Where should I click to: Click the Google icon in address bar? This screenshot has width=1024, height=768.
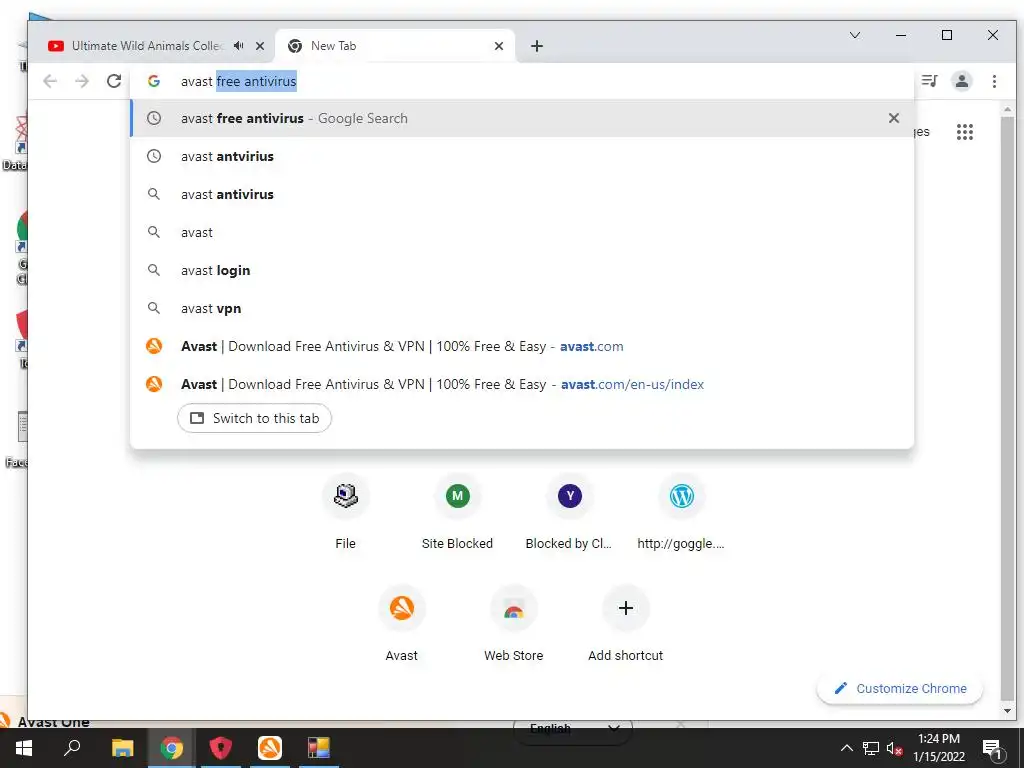pos(154,81)
